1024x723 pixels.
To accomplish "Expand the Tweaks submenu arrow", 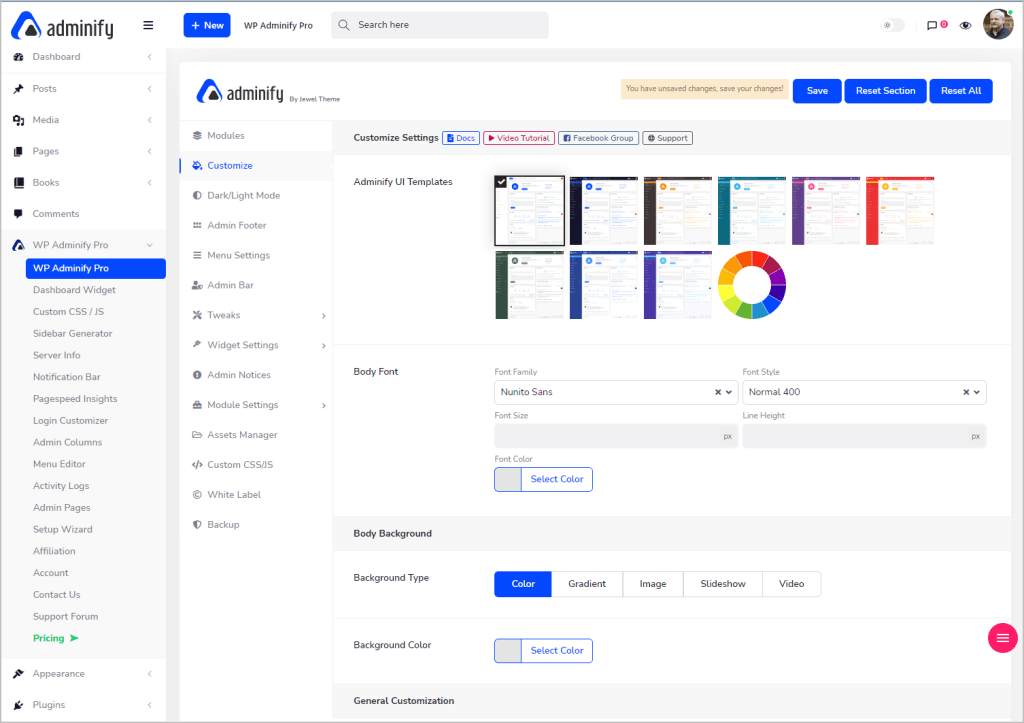I will pyautogui.click(x=324, y=316).
